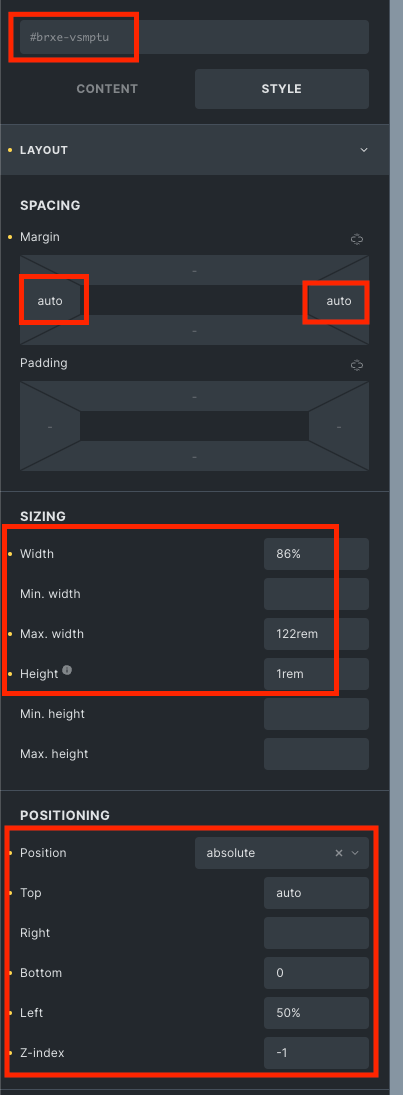Screen dimensions: 403x1095
Task: Clear the Position value with the X
Action: 339,853
